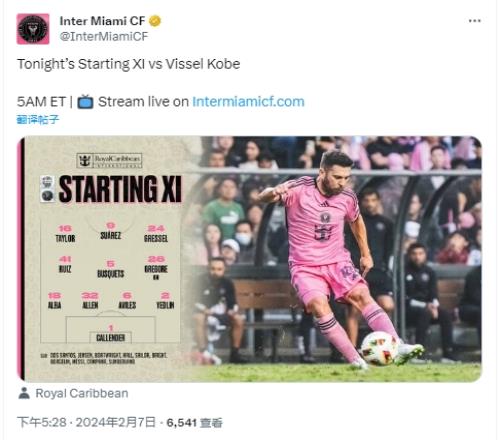500x440 pixels.
Task: Click the Royal Caribbean logo inside the graphic
Action: 109,160
